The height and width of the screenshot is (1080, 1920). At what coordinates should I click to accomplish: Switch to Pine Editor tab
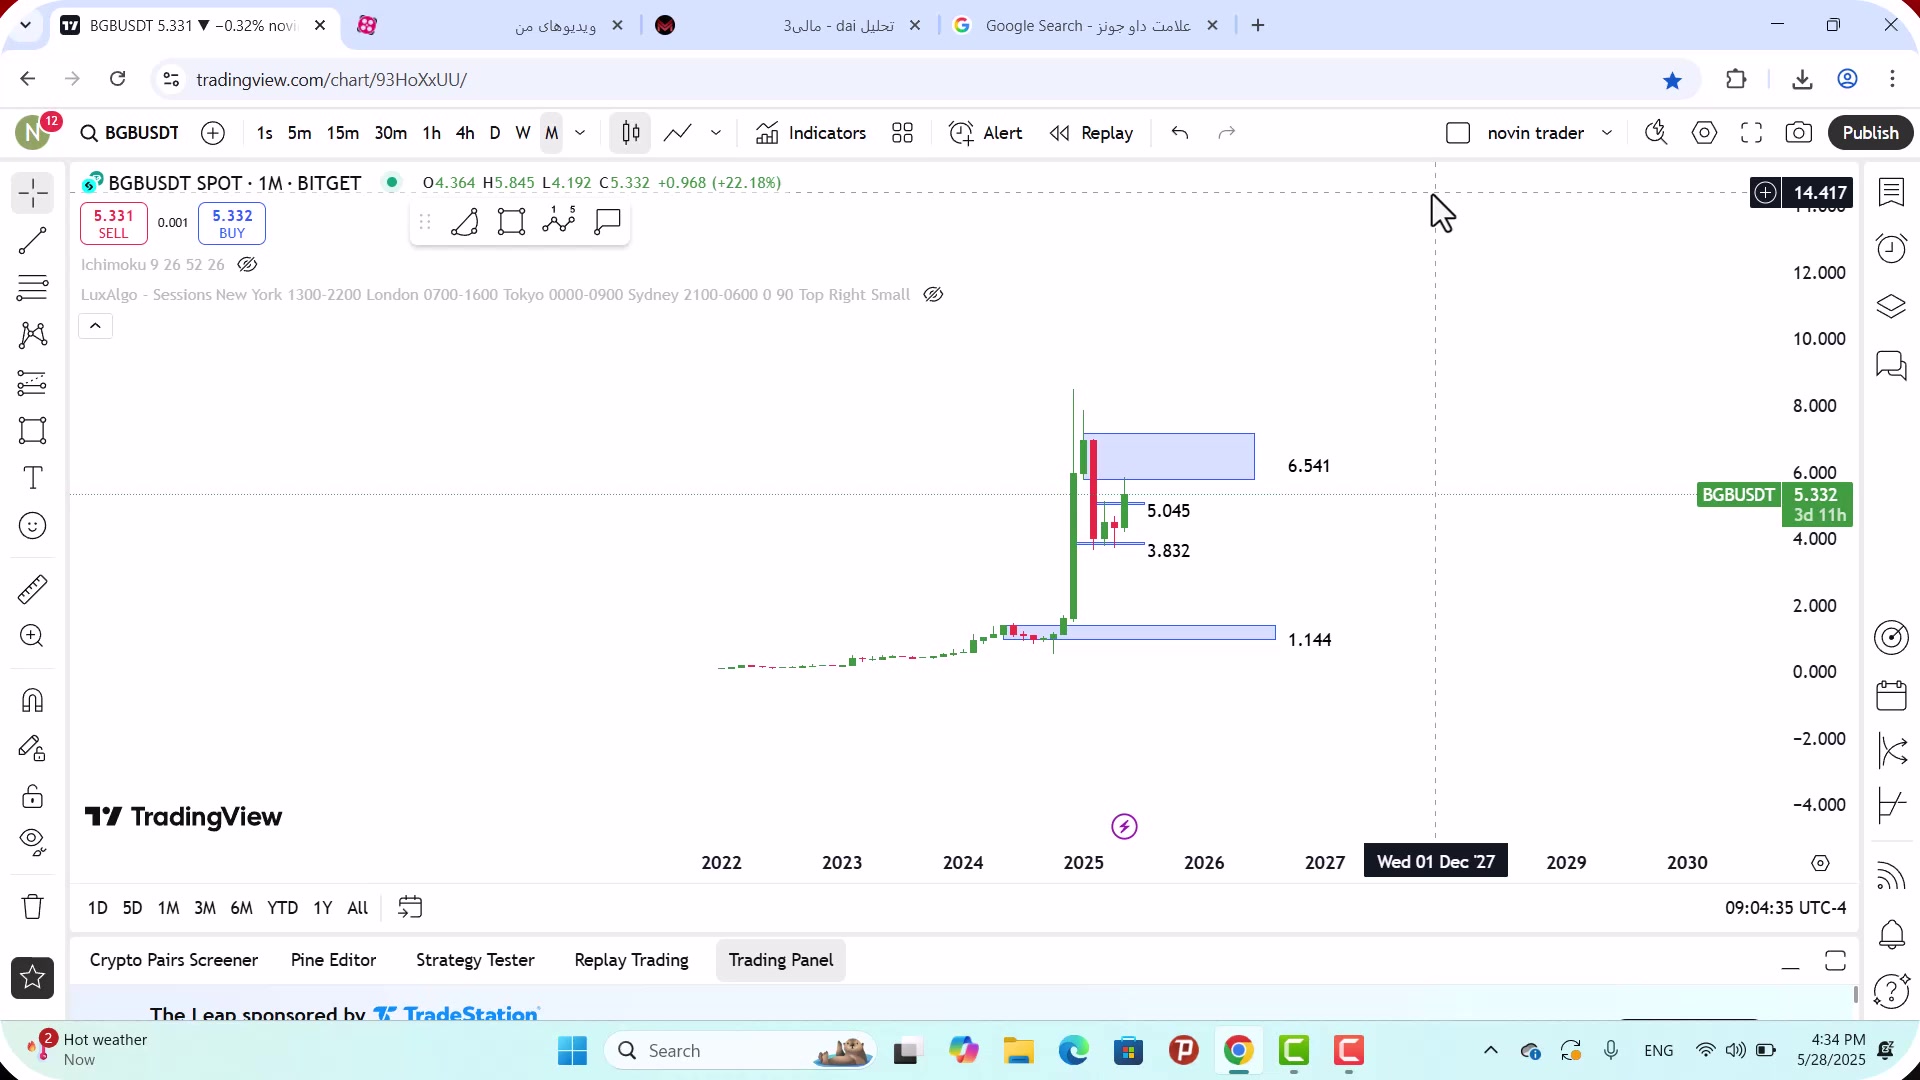tap(333, 960)
